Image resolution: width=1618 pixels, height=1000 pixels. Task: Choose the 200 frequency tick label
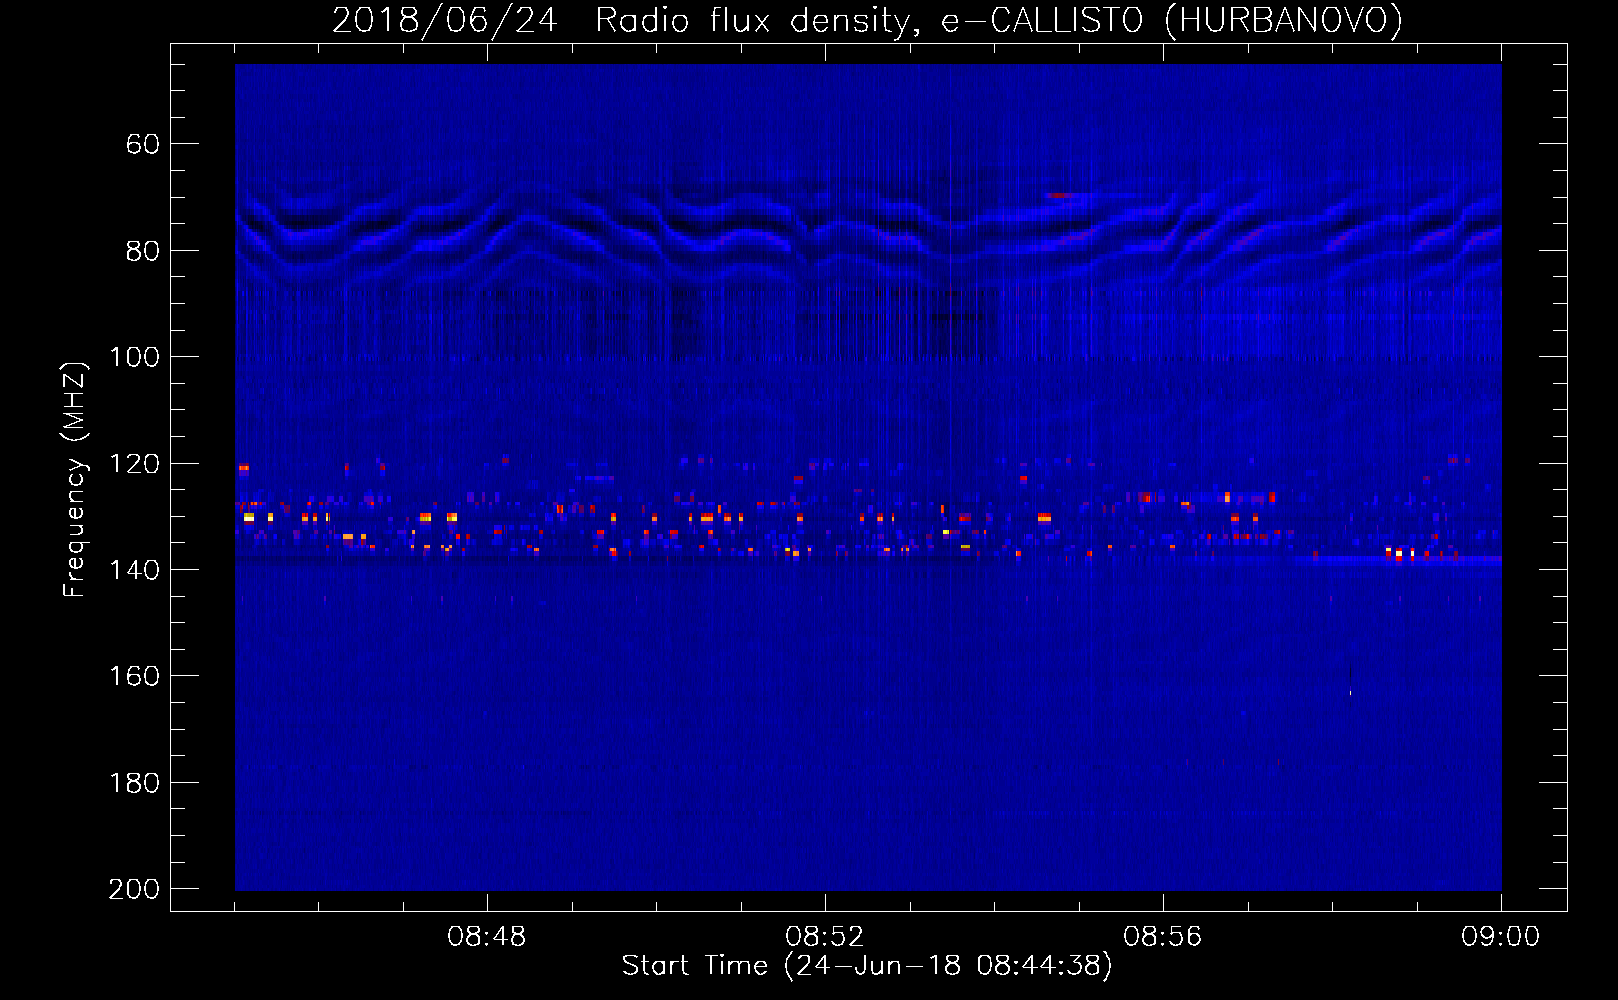[x=135, y=889]
